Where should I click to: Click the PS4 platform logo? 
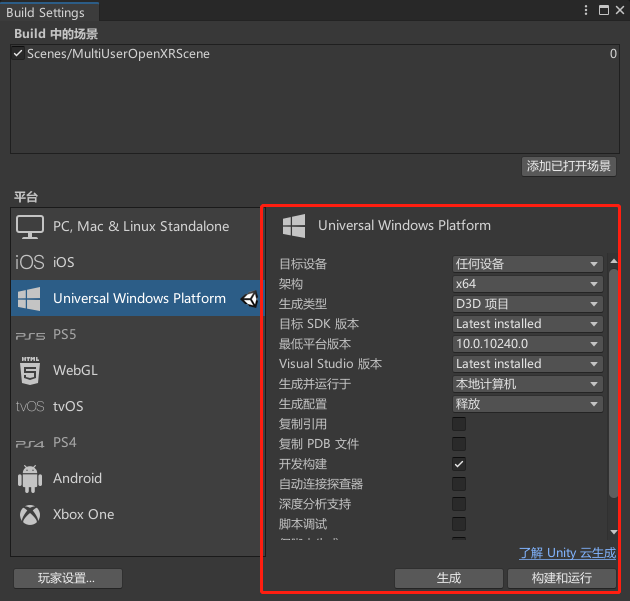coord(30,444)
